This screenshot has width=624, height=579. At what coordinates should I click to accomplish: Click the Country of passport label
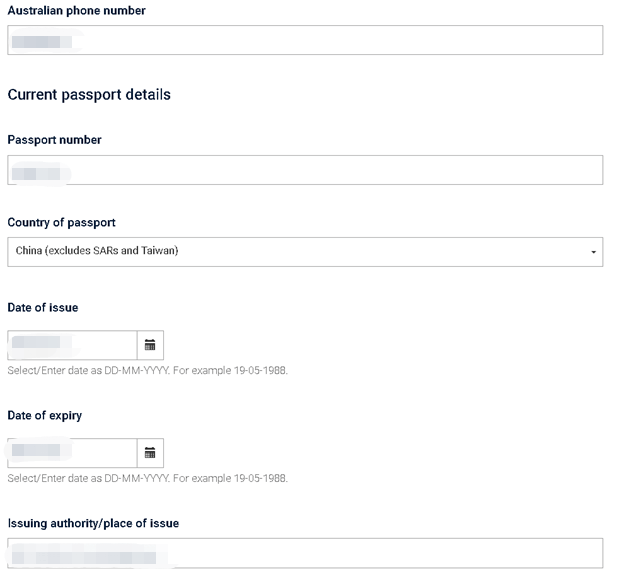[61, 222]
